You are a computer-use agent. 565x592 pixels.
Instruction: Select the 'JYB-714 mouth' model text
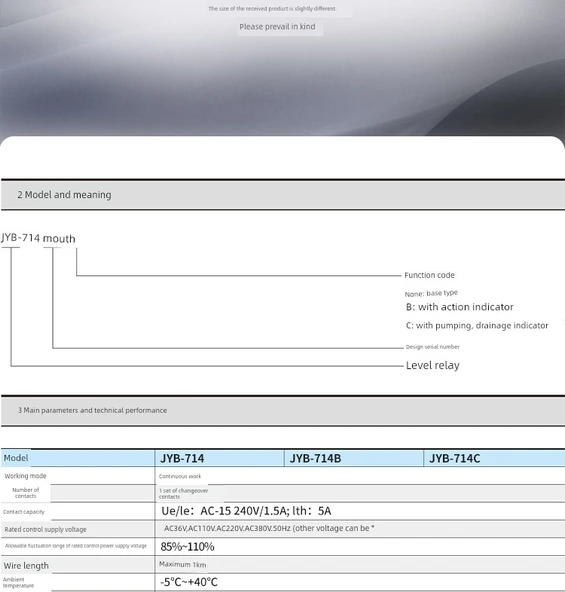click(x=38, y=238)
